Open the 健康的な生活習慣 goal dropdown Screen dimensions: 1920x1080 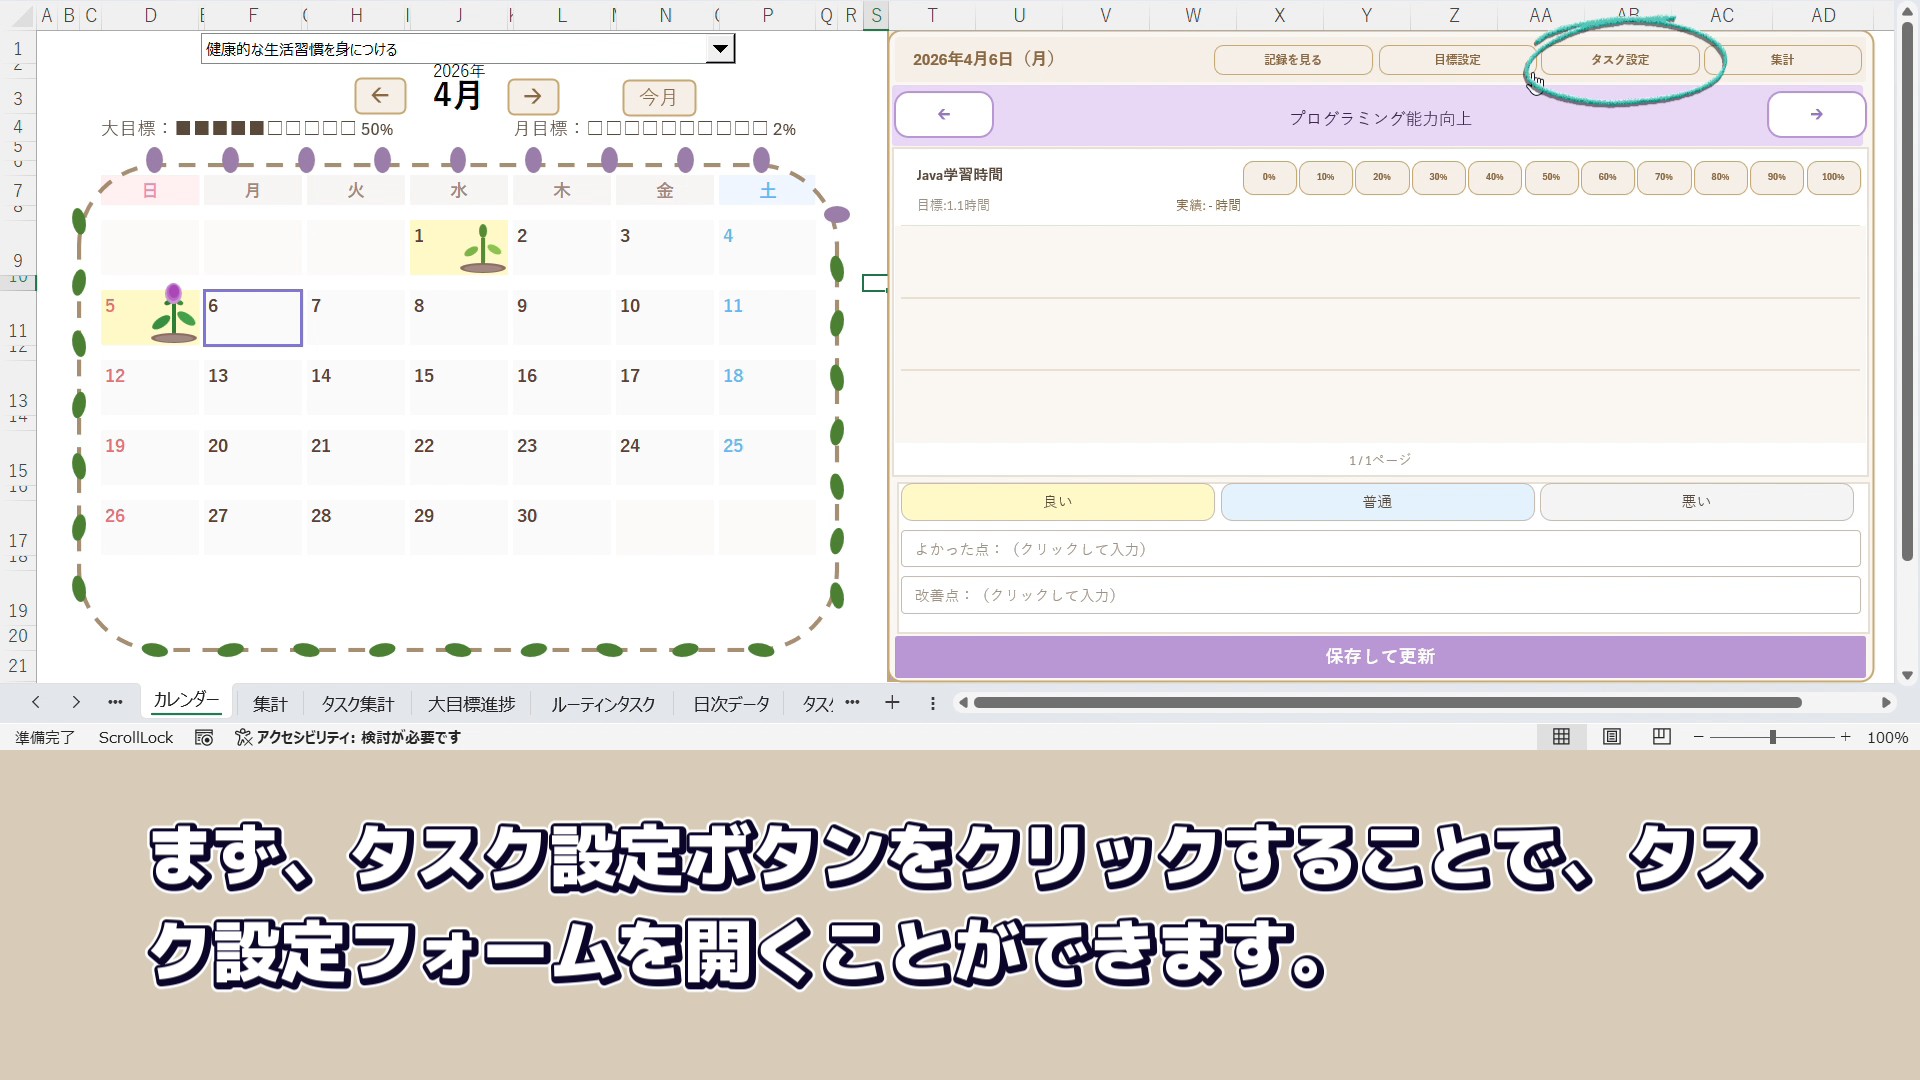[x=720, y=49]
